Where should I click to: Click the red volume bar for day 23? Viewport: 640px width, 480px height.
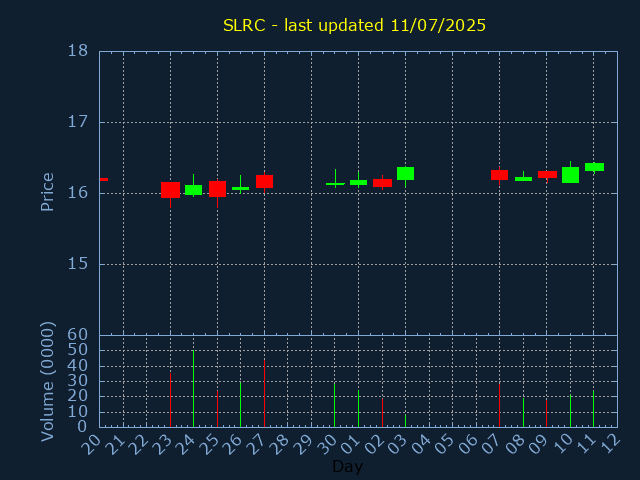[x=170, y=400]
